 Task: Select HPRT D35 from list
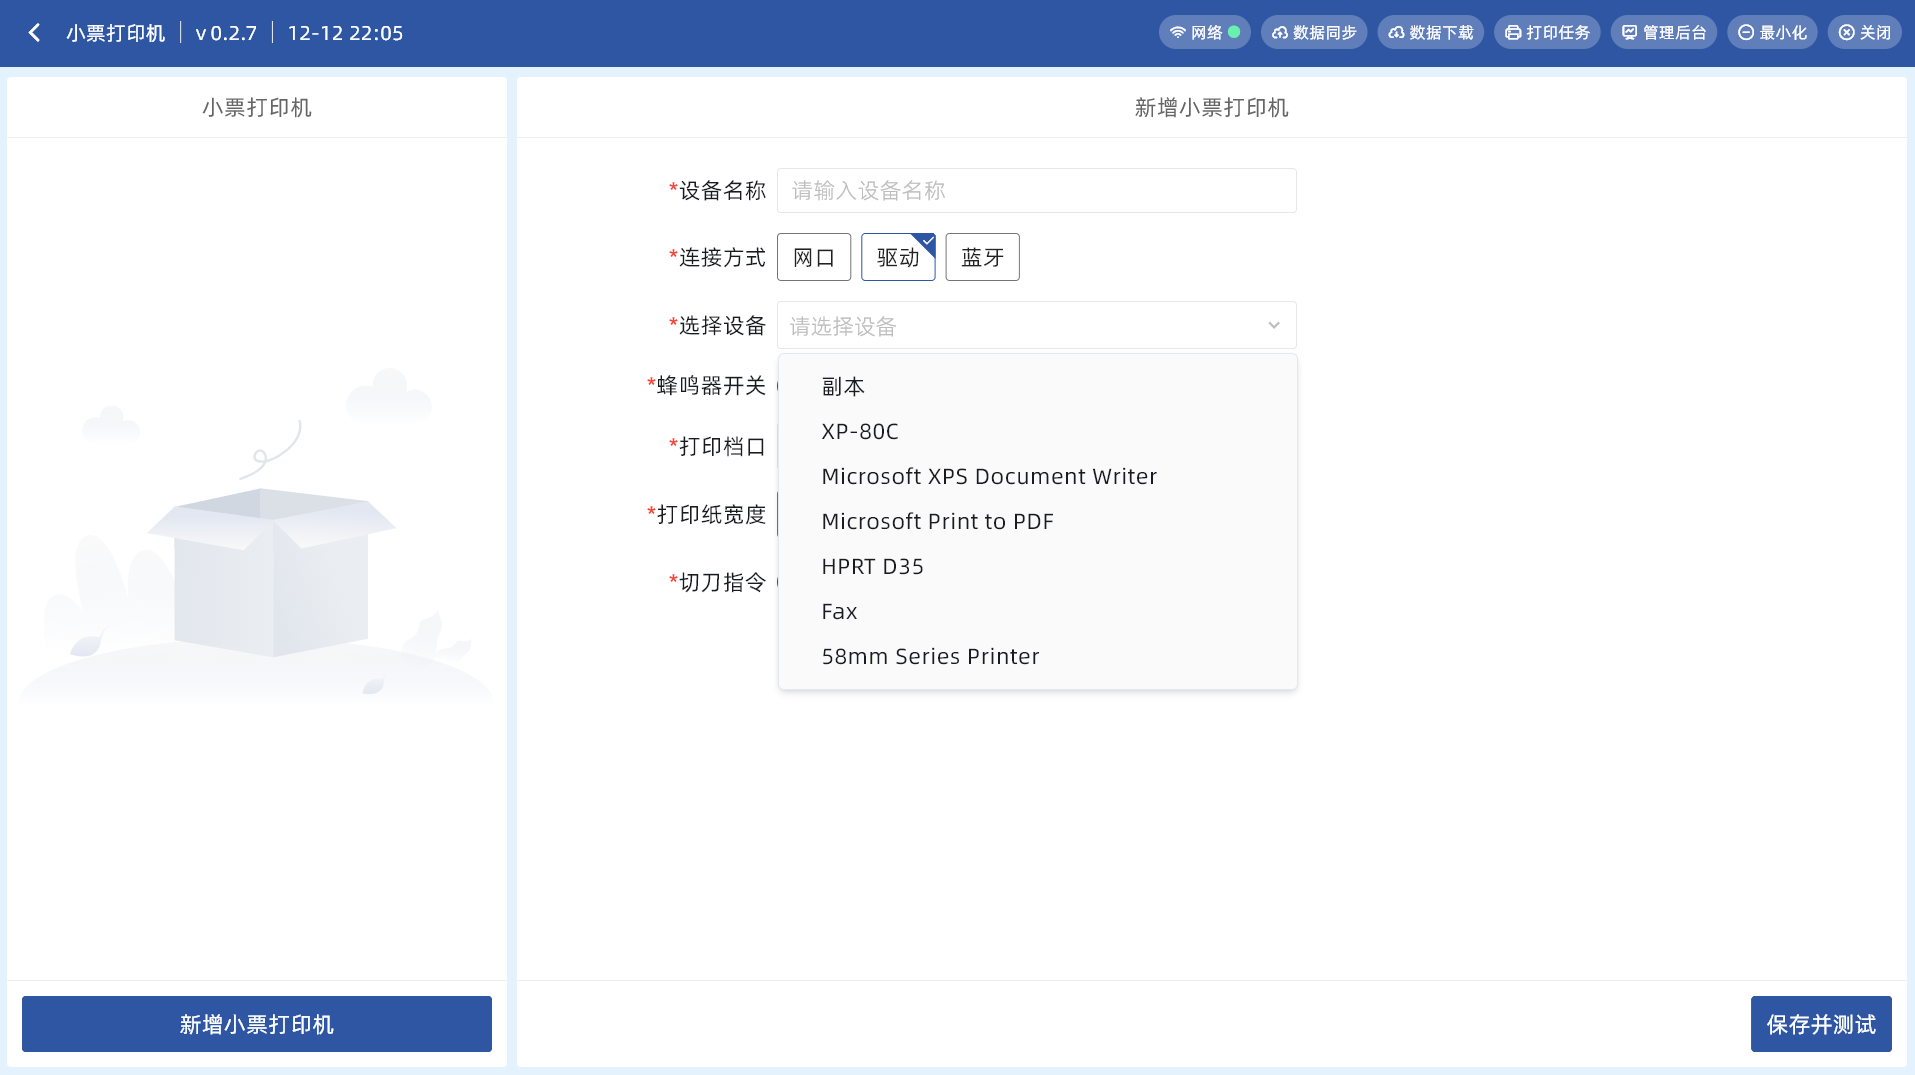[x=872, y=567]
